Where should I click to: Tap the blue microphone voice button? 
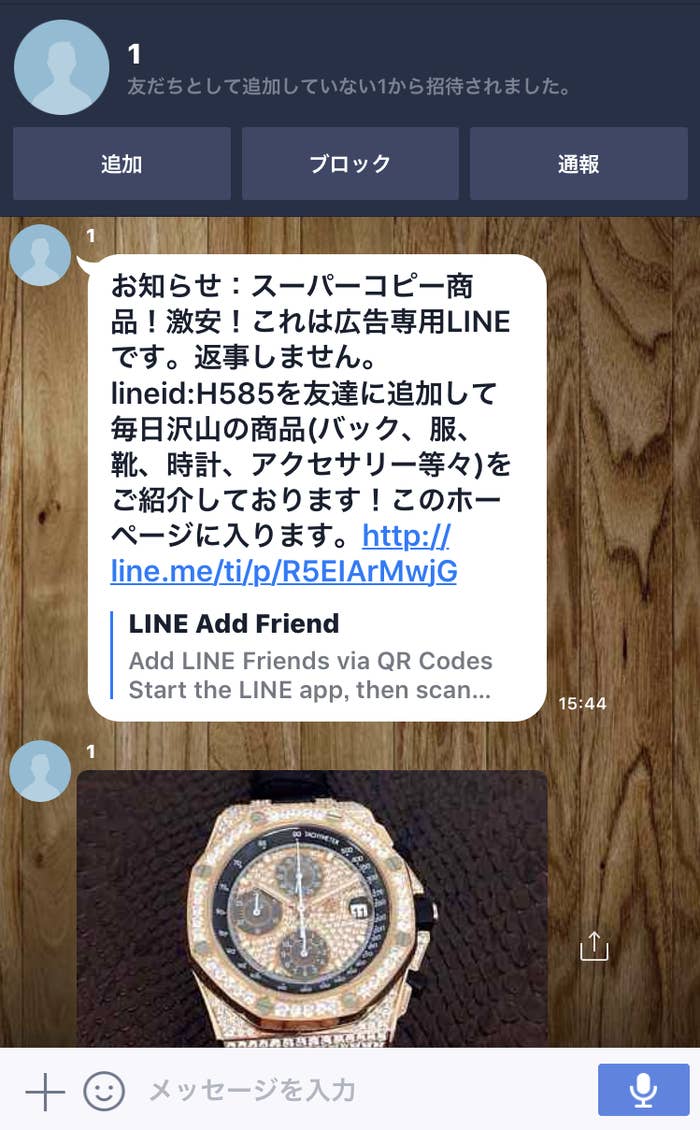[643, 1090]
